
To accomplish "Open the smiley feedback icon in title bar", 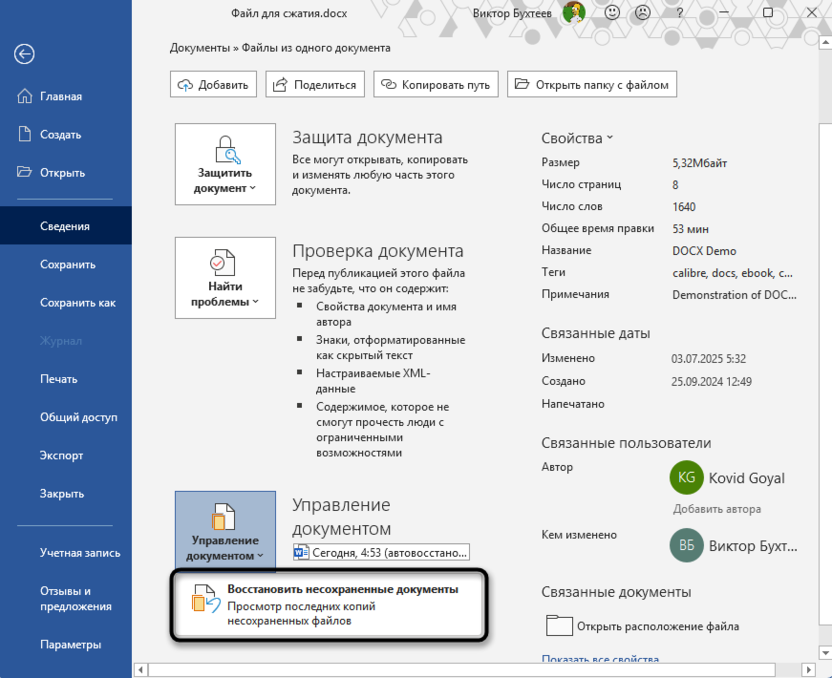I will tap(611, 13).
